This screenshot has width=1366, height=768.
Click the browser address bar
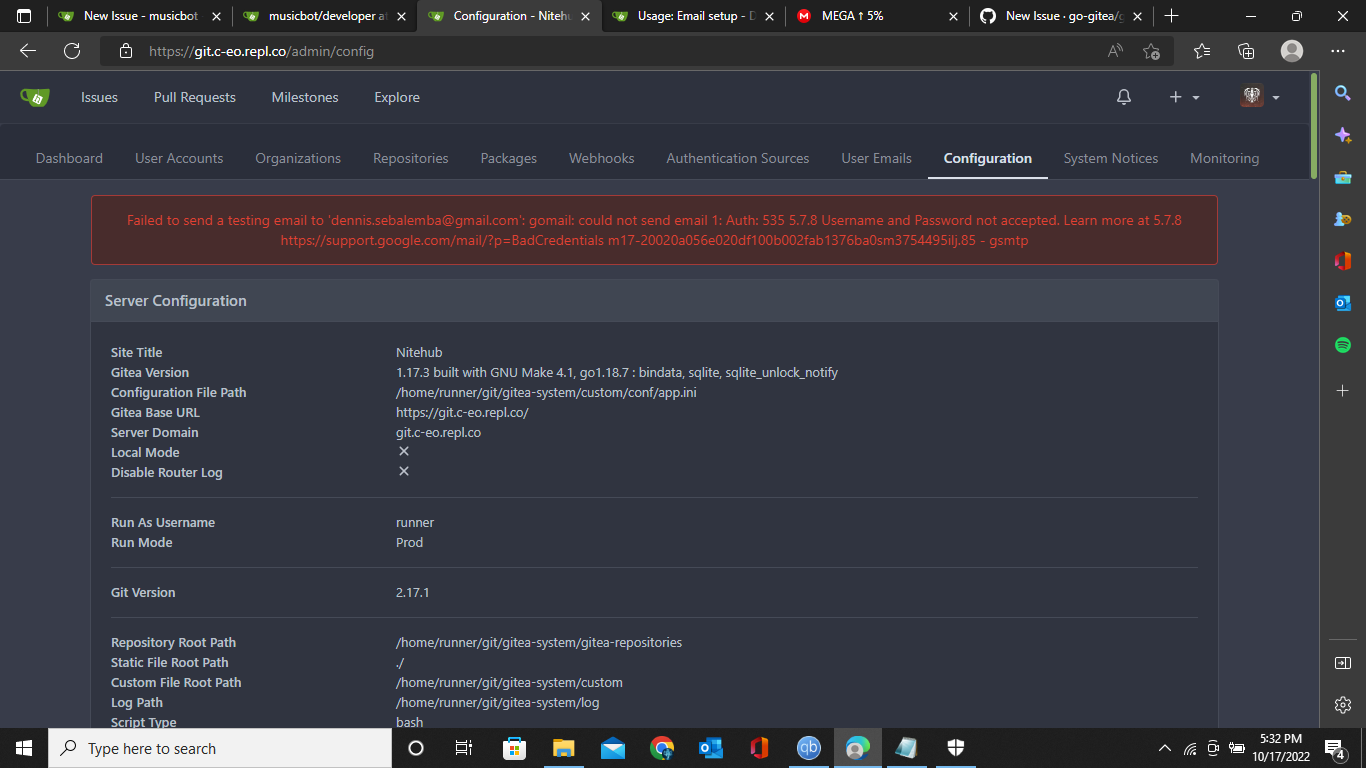400,50
